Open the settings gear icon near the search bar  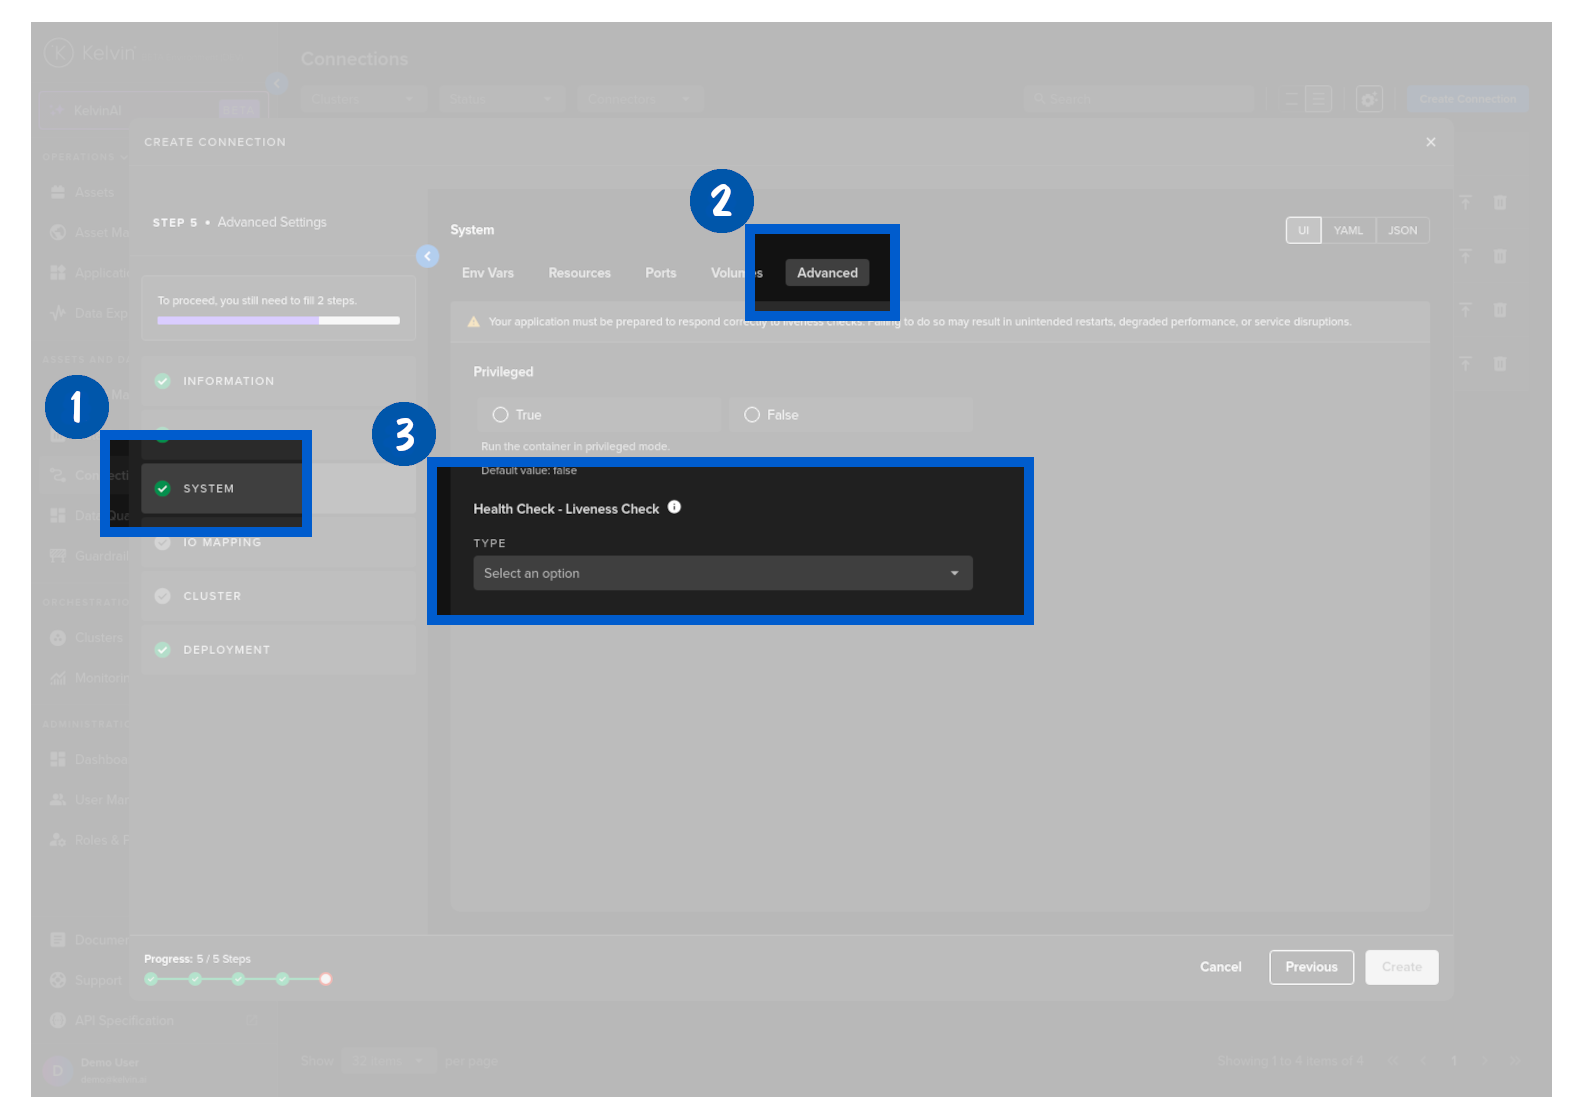[1368, 99]
